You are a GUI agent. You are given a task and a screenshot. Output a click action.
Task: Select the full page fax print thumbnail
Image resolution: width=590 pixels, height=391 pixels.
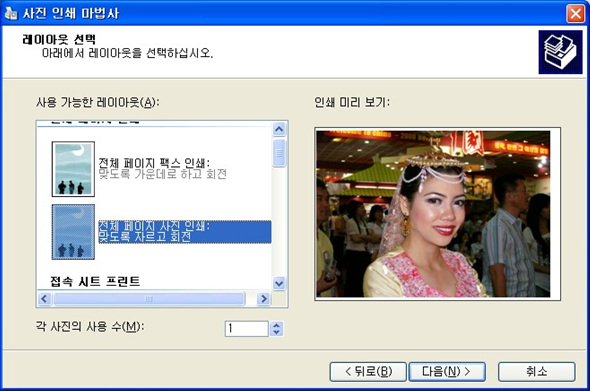[x=73, y=169]
